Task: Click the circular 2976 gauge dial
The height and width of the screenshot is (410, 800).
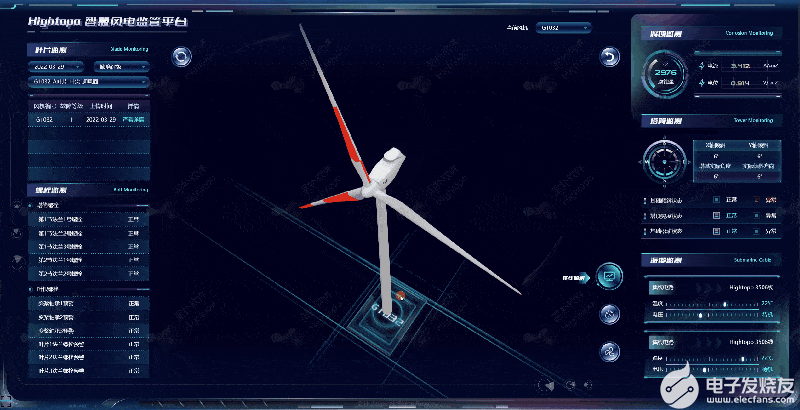Action: pyautogui.click(x=665, y=75)
